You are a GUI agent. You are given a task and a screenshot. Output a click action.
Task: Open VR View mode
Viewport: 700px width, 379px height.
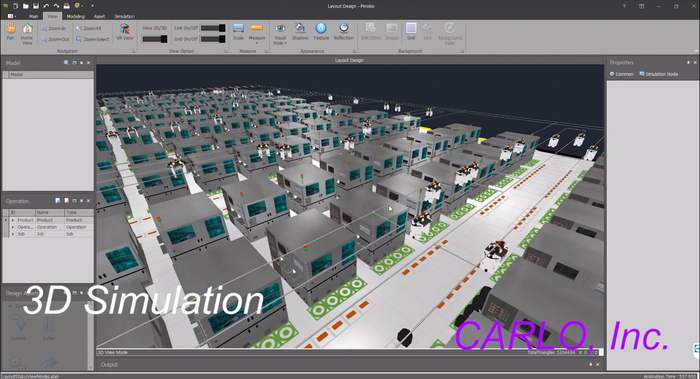click(x=125, y=31)
